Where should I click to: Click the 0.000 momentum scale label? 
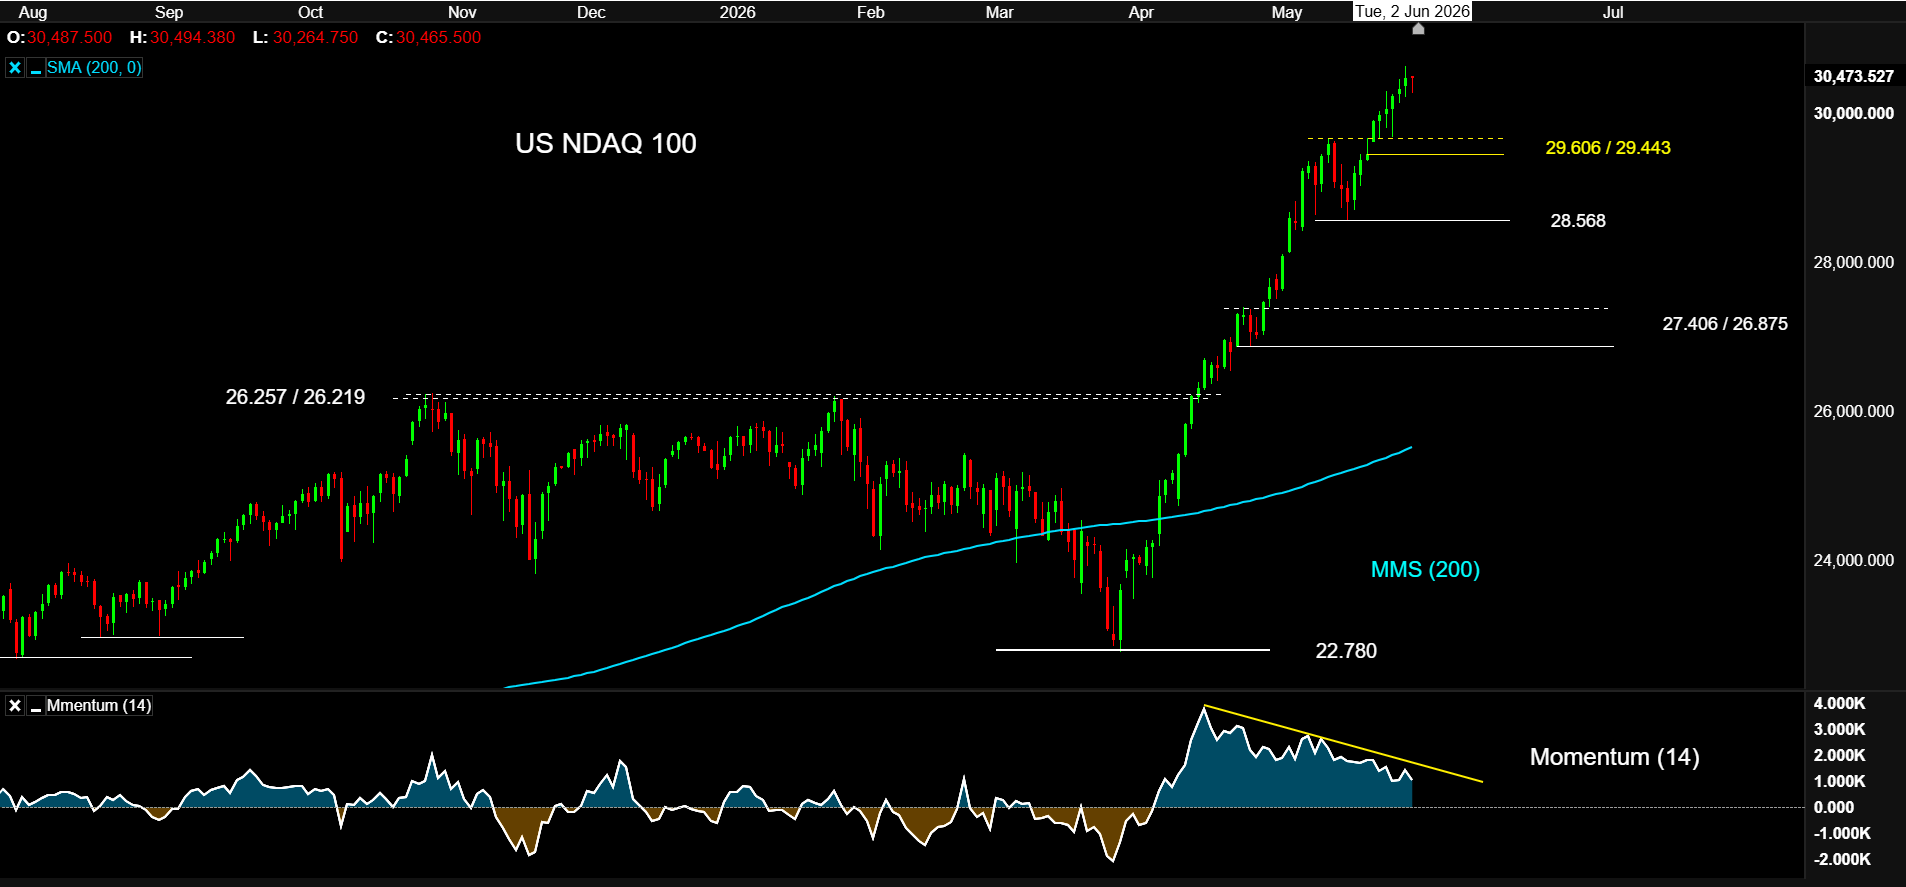pos(1834,807)
